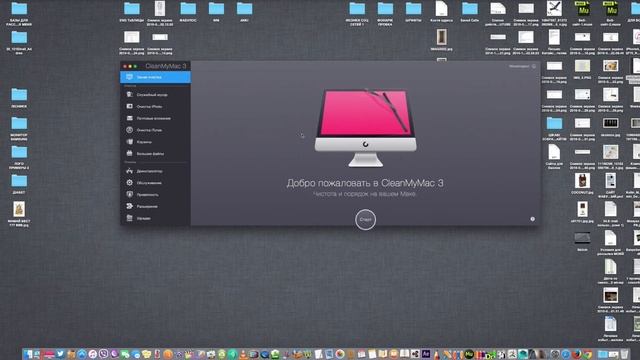Launch Adobe Muse from the Dock
Image resolution: width=640 pixels, height=360 pixels.
(469, 354)
